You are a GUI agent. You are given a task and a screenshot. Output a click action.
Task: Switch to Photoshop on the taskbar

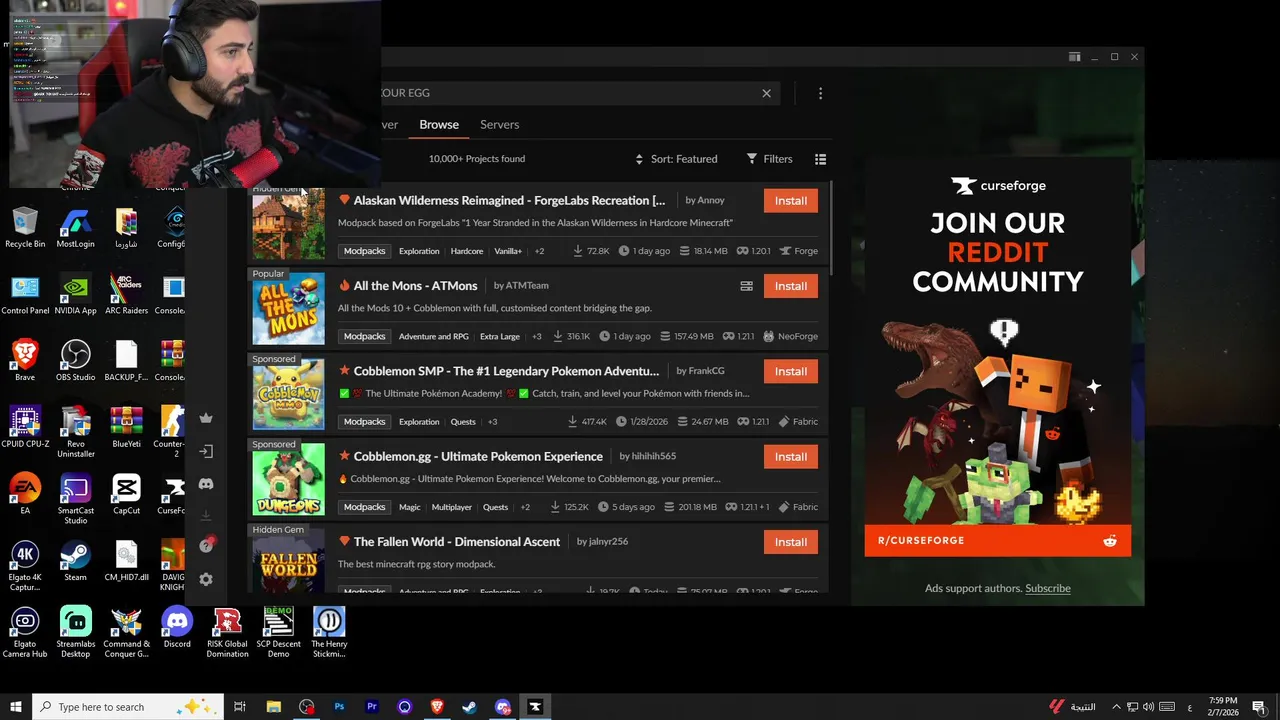pos(339,707)
